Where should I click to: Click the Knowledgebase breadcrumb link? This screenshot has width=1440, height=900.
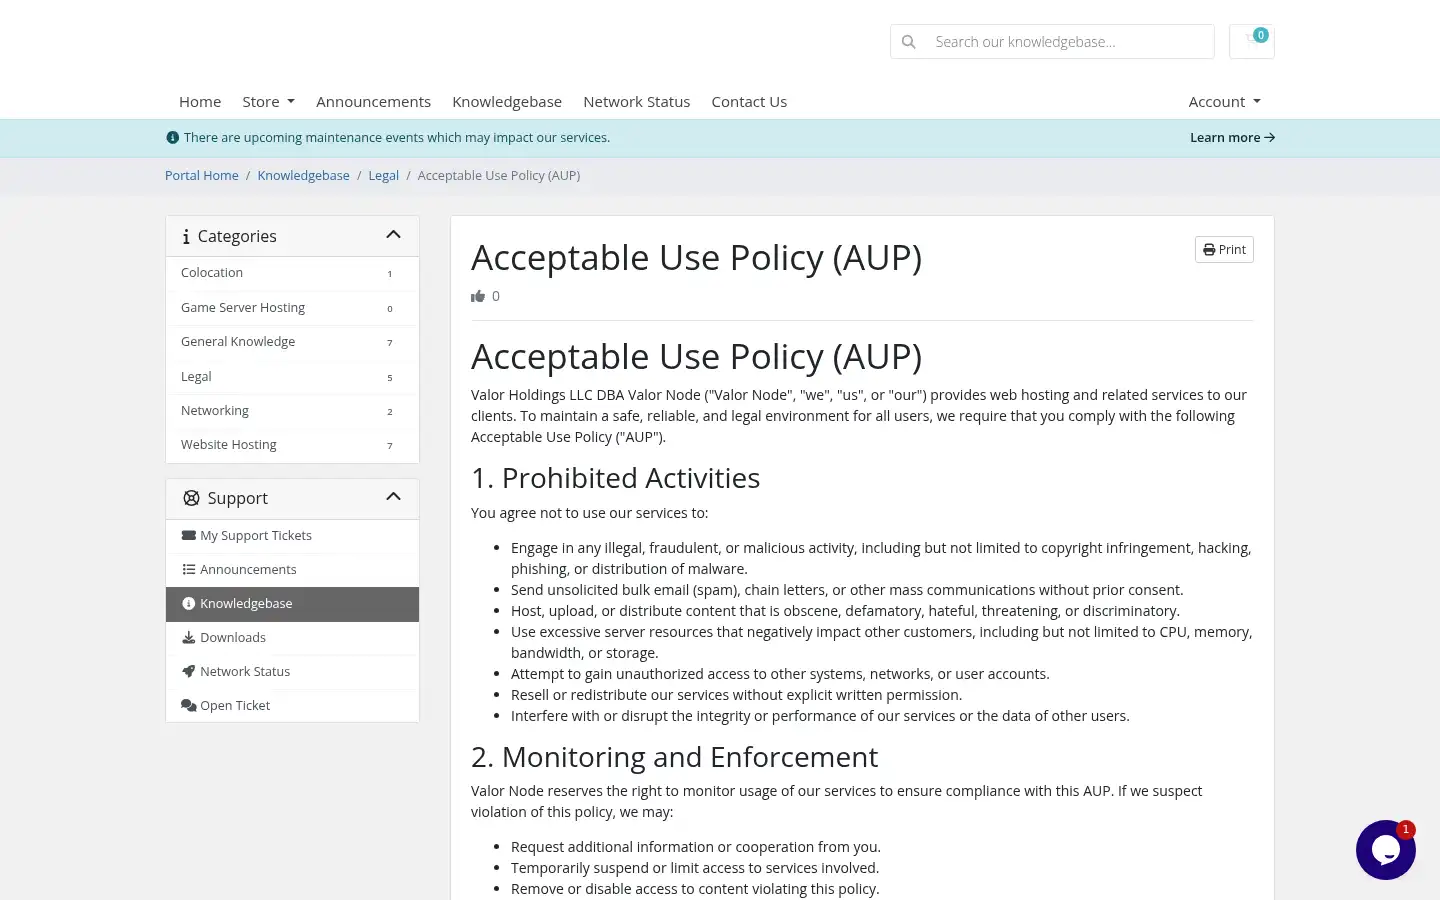303,176
